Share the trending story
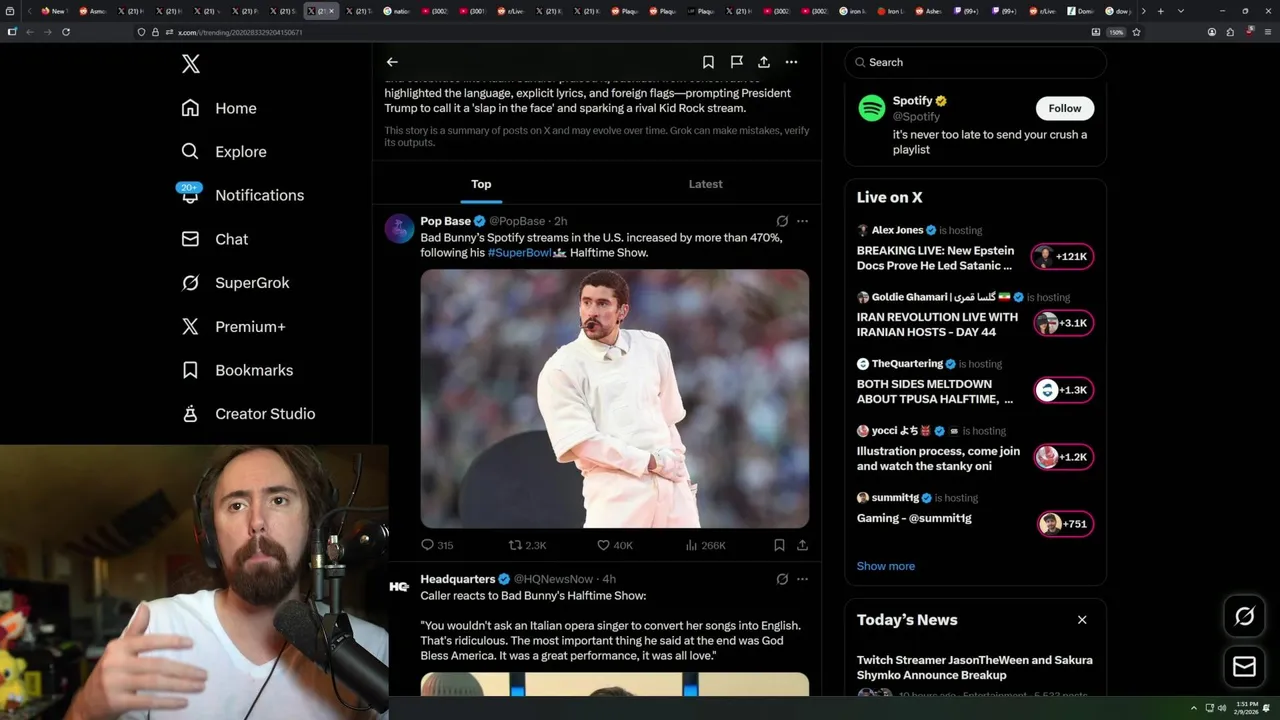This screenshot has height=720, width=1280. point(764,62)
